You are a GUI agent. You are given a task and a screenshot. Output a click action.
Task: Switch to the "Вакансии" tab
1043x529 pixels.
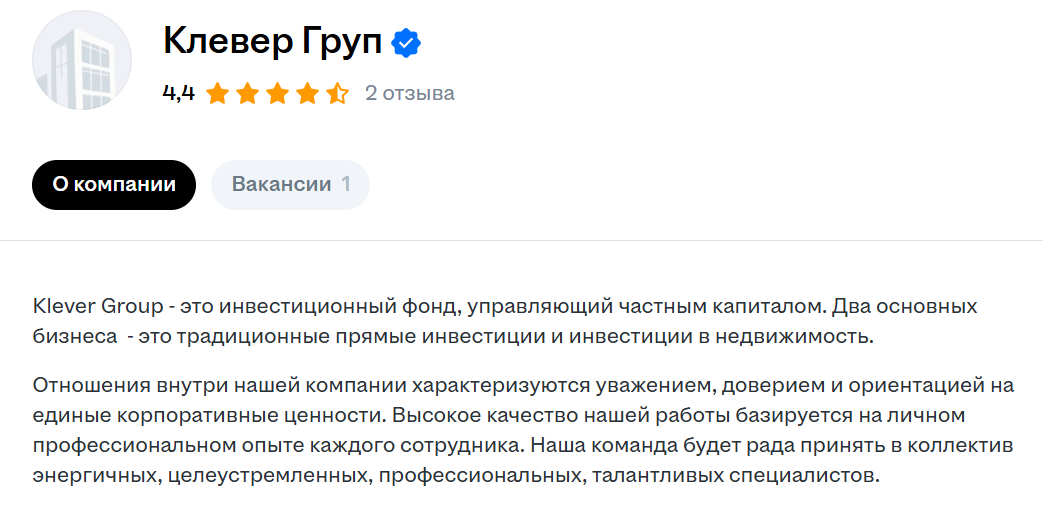click(x=281, y=185)
